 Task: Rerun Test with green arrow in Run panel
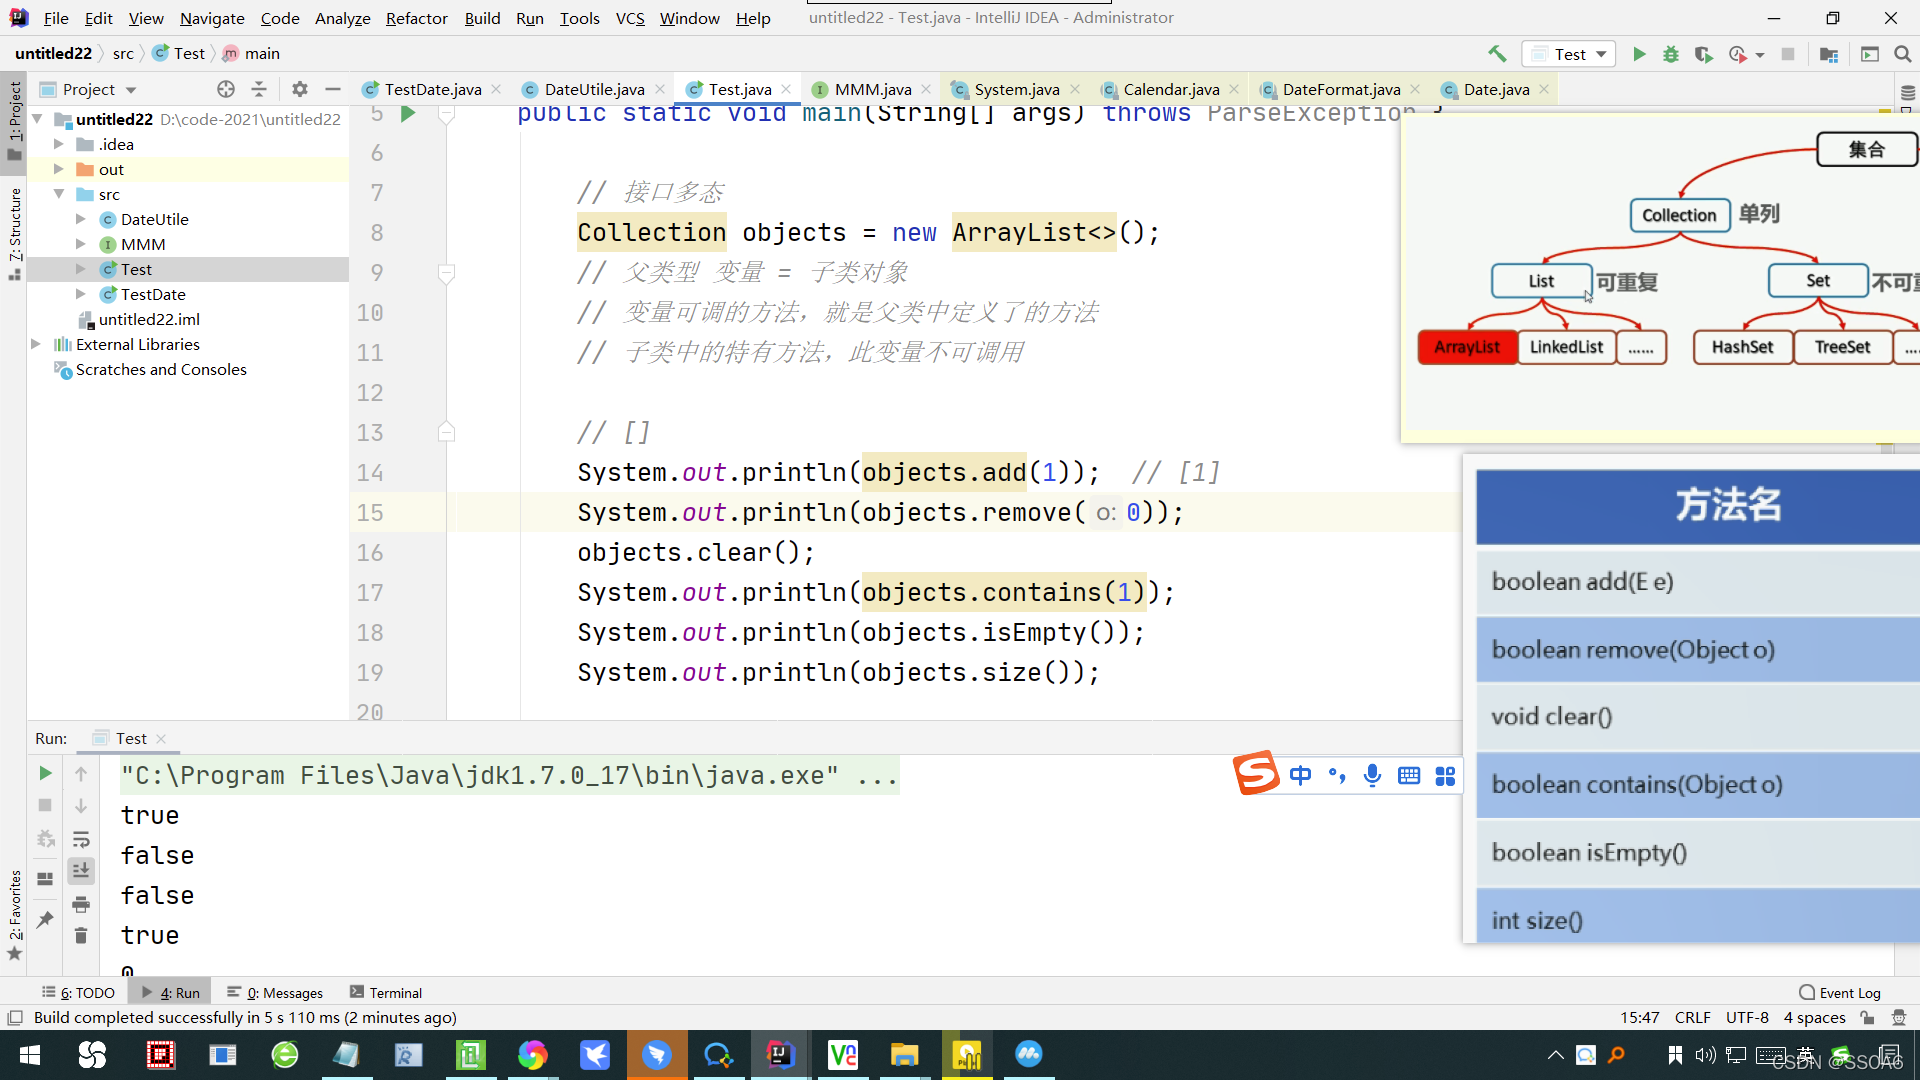(x=45, y=773)
